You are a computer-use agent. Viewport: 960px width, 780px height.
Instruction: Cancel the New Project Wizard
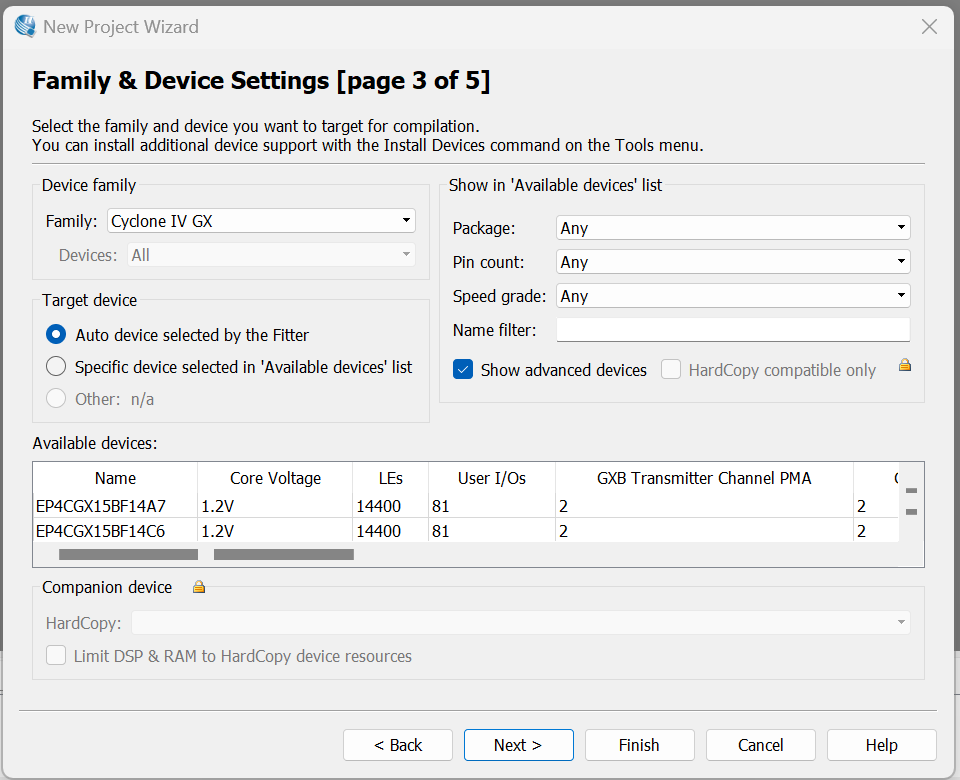click(760, 745)
